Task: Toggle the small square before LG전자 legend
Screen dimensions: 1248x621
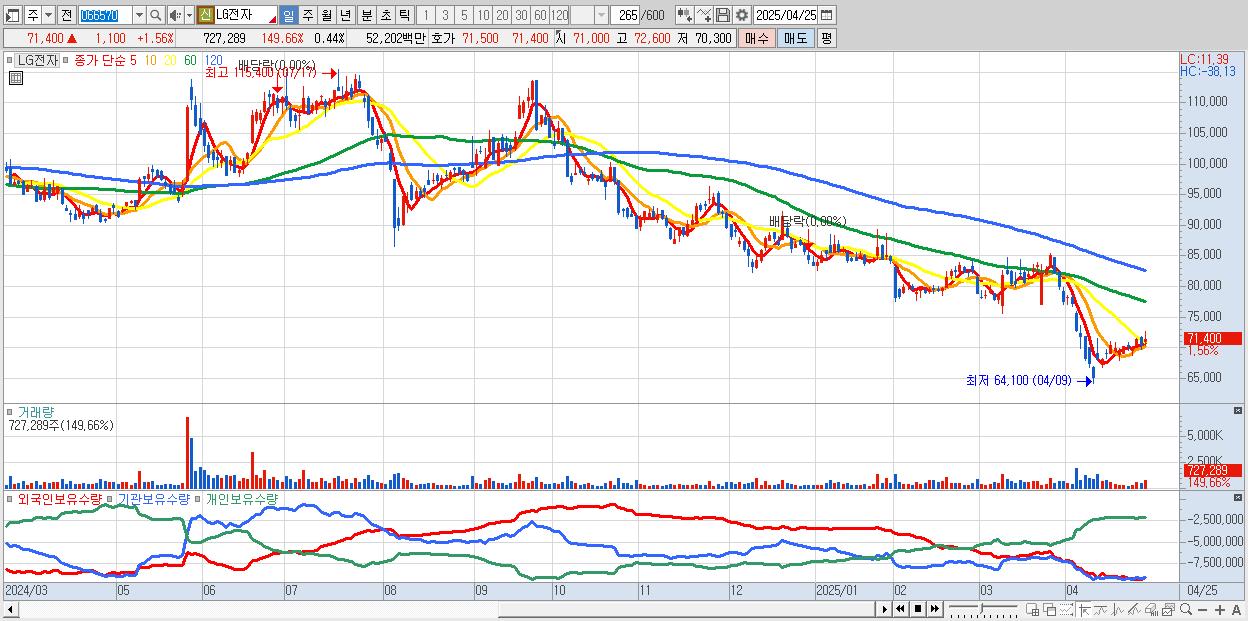Action: [12, 60]
